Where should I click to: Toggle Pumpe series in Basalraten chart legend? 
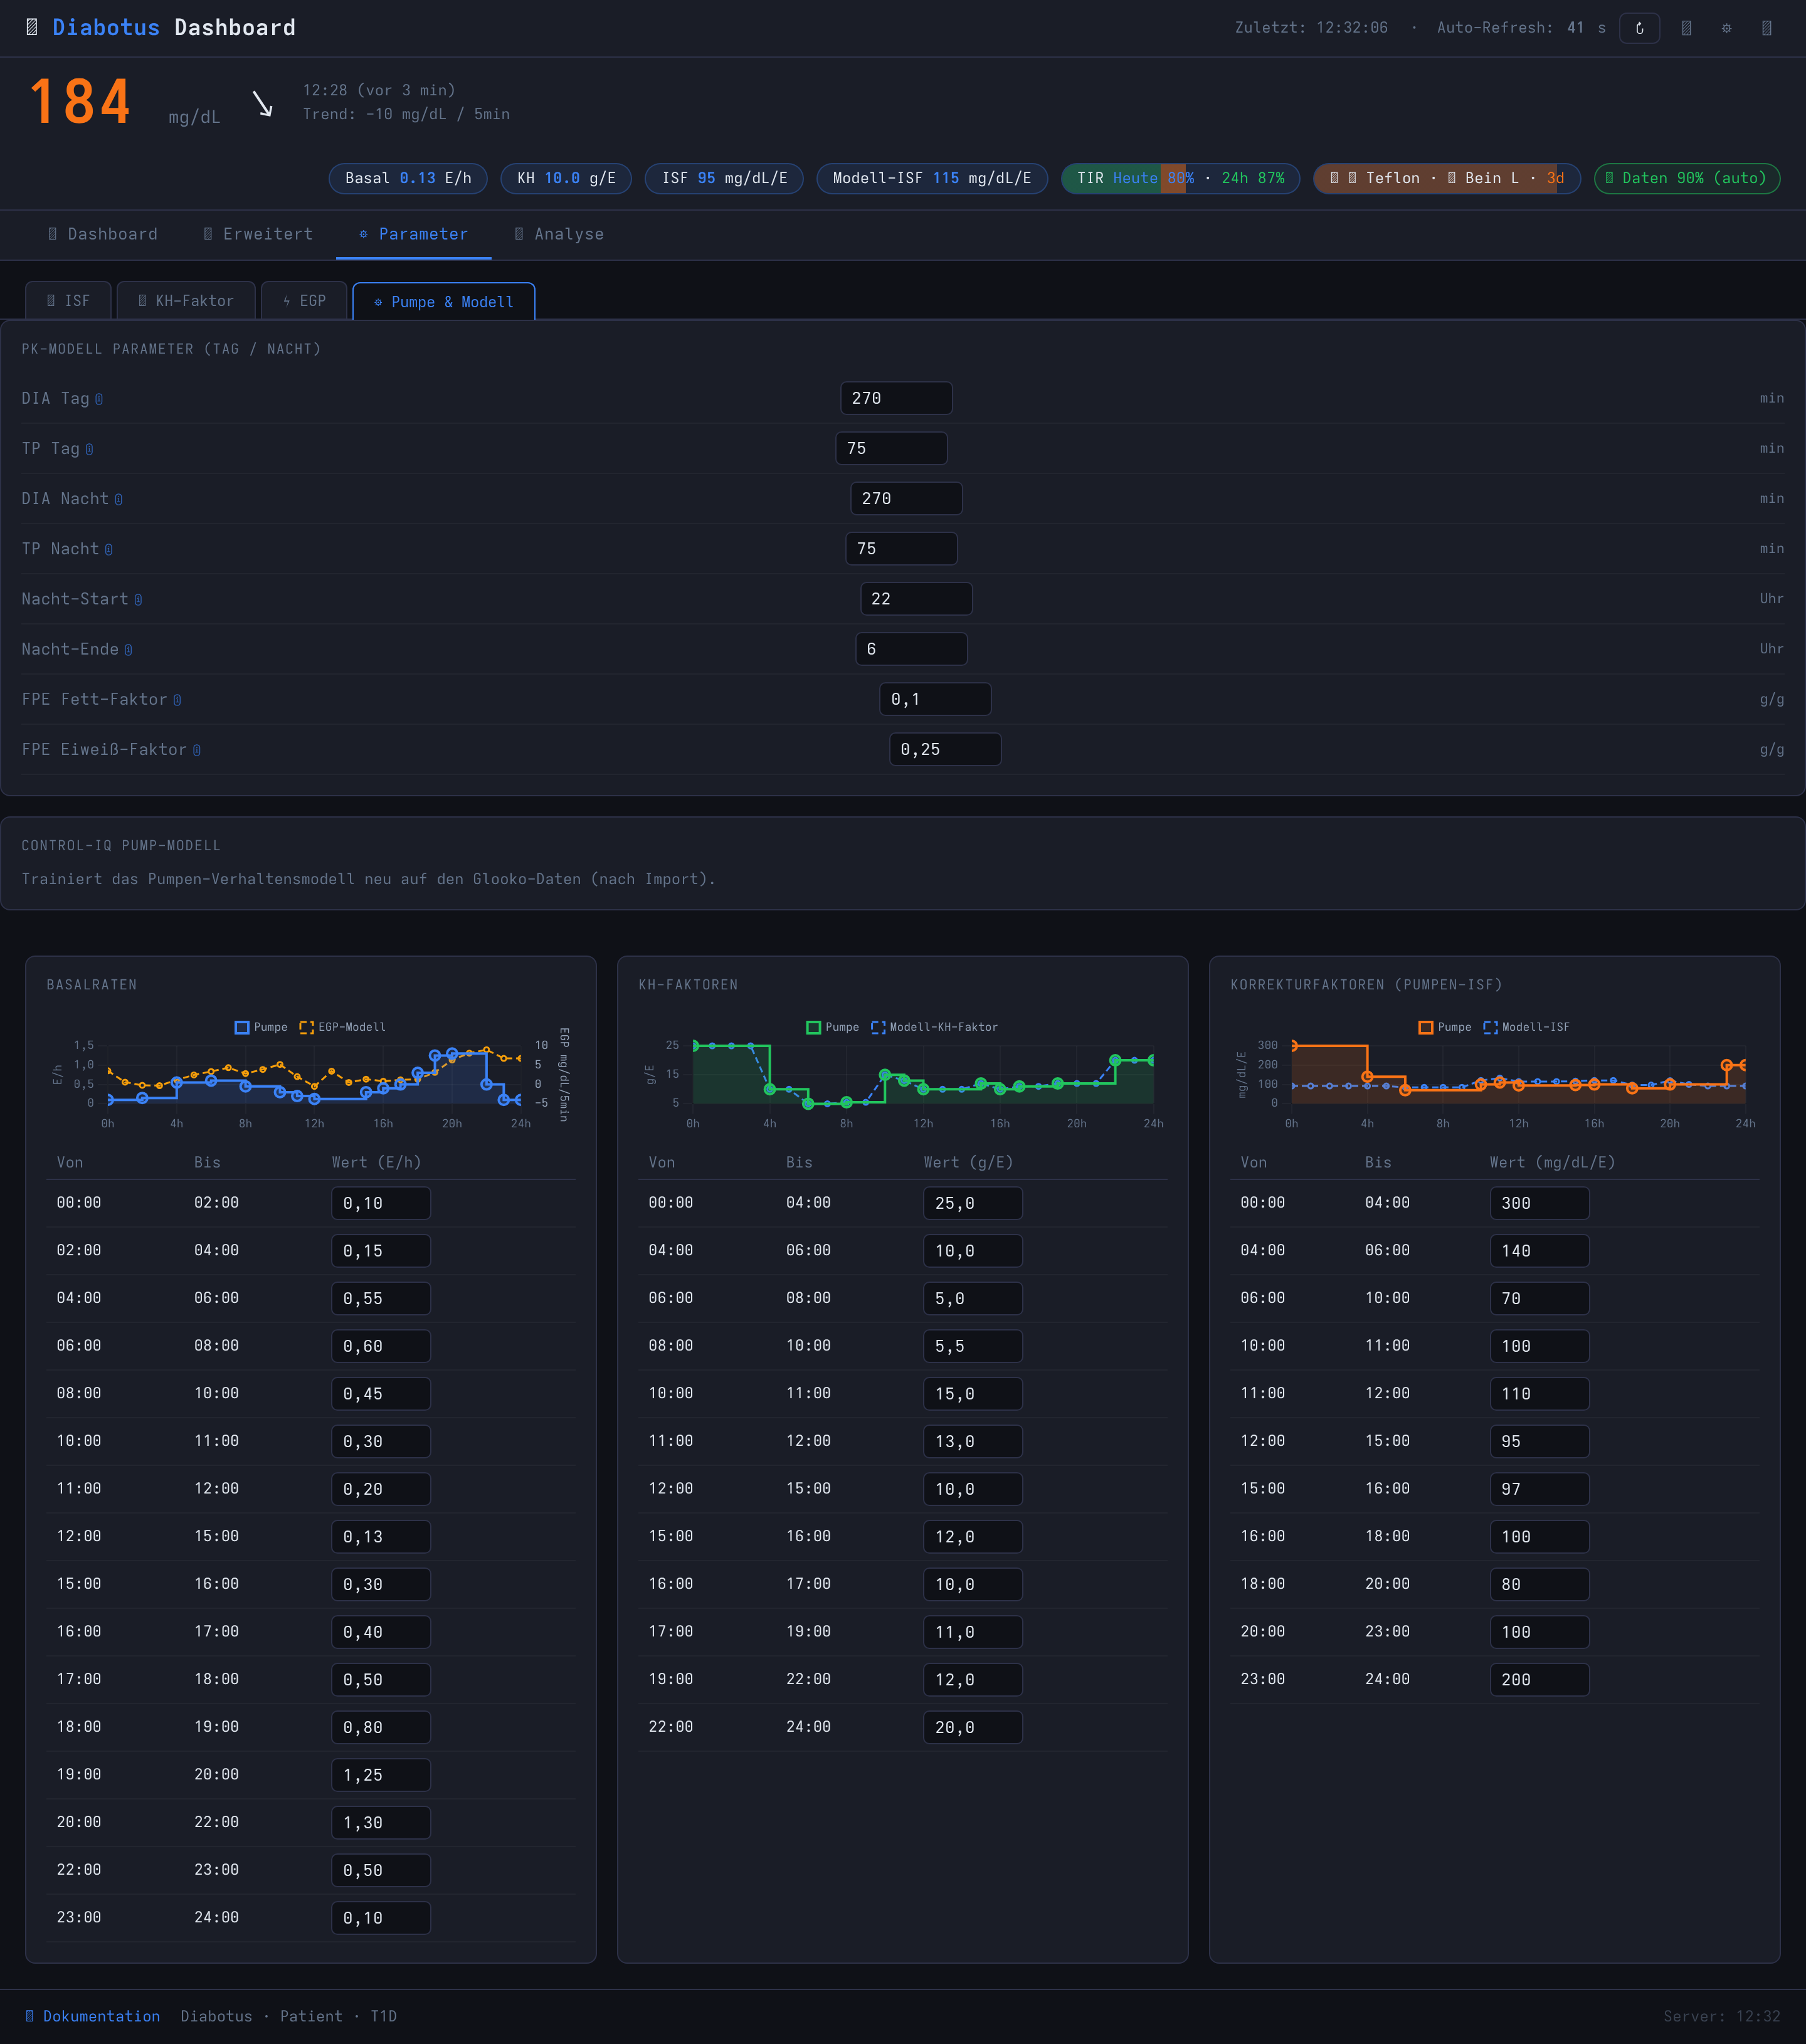coord(261,1027)
